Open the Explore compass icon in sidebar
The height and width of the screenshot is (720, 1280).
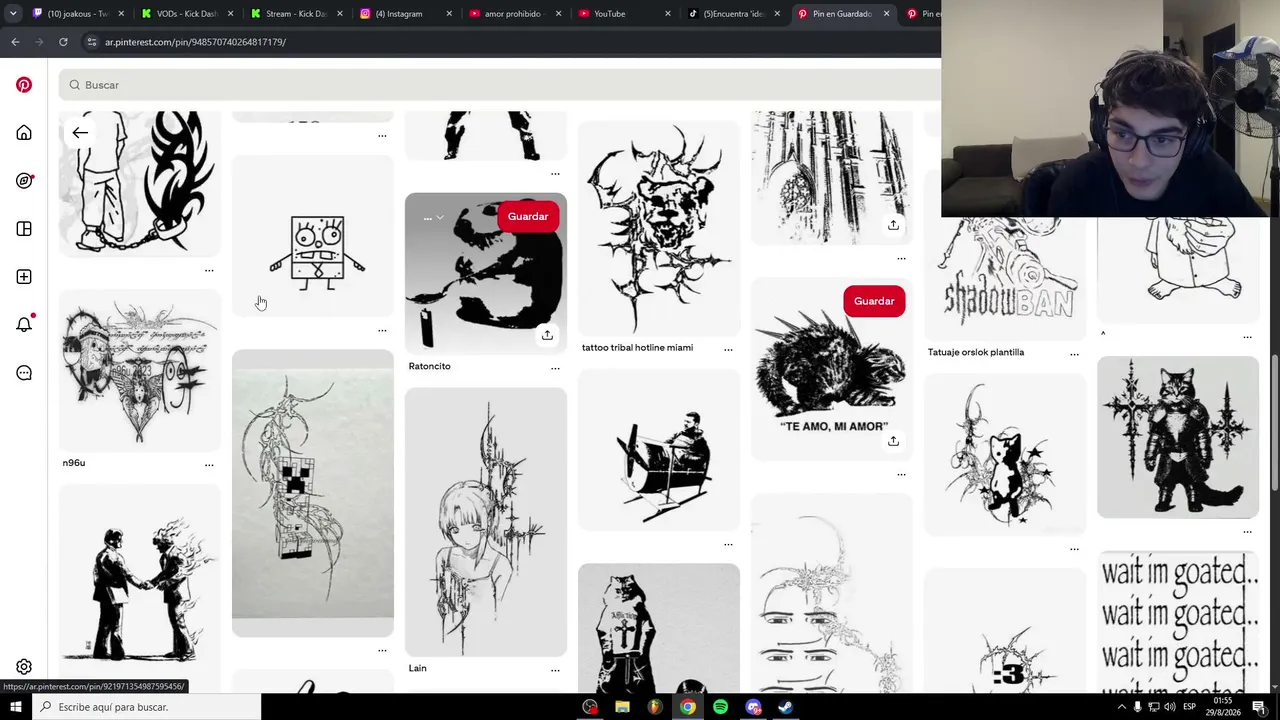tap(24, 181)
